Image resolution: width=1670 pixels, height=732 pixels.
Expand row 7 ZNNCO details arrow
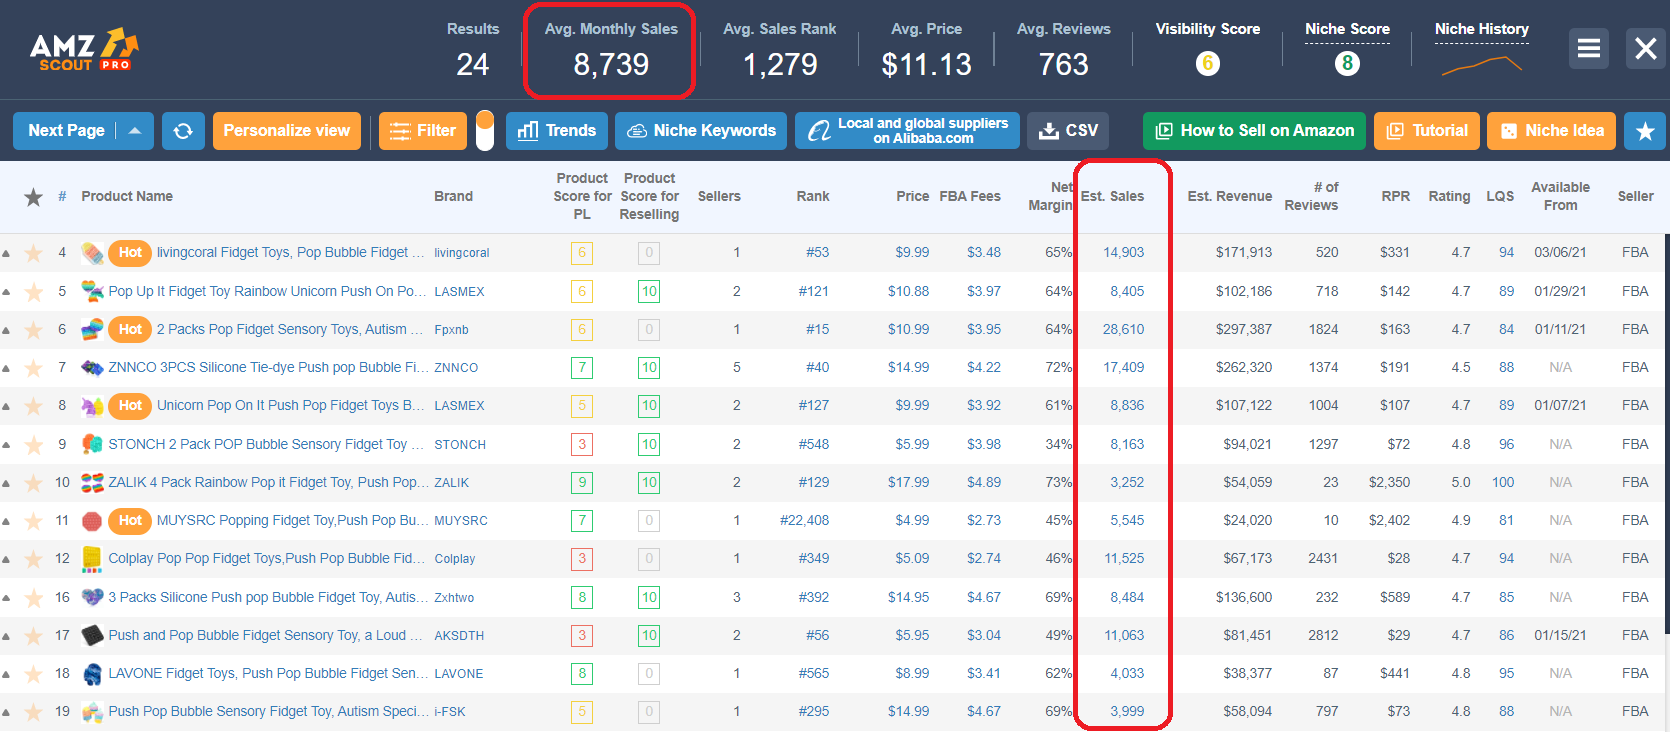coord(6,368)
